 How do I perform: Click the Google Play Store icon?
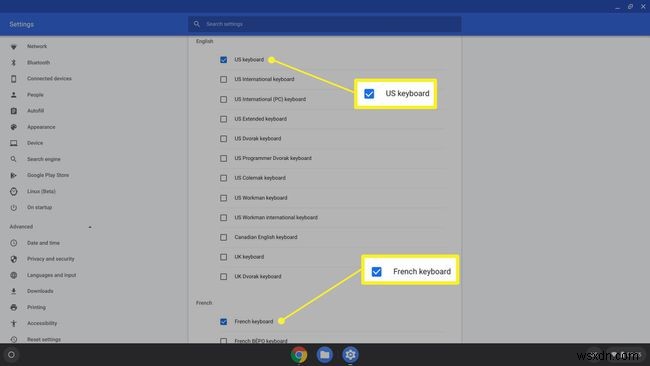coord(14,175)
